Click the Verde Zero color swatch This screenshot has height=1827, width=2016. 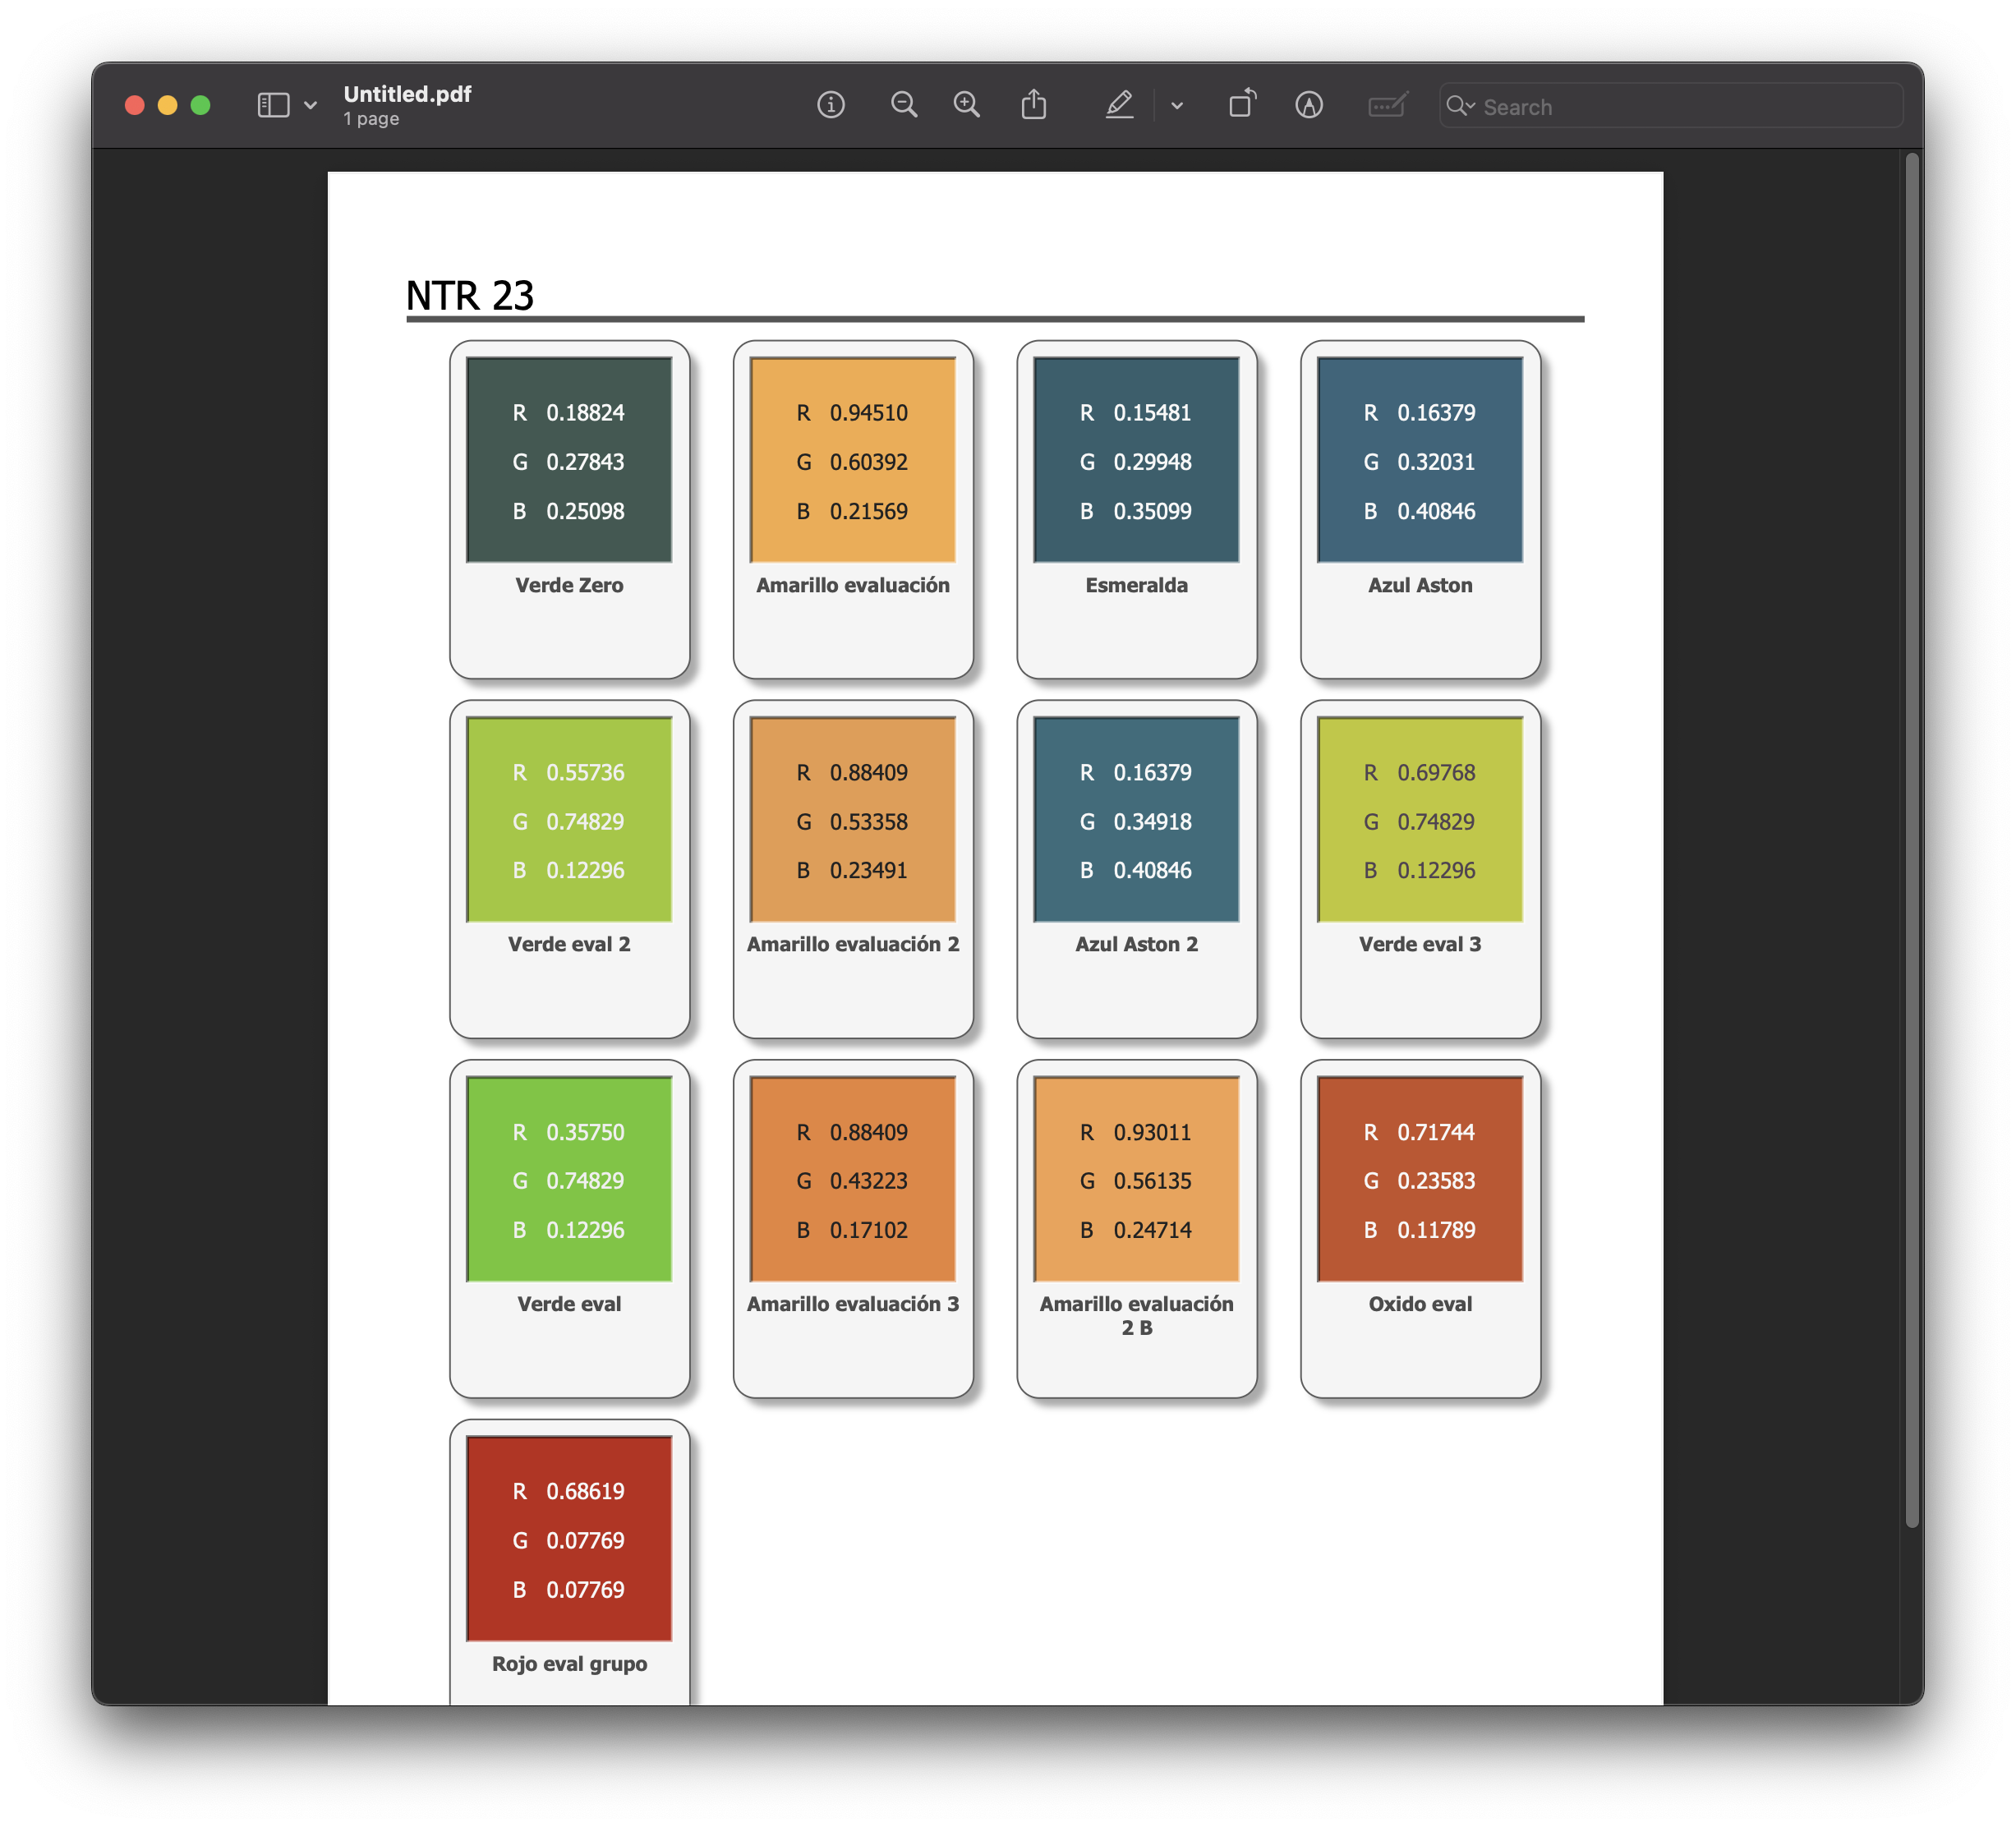[569, 460]
